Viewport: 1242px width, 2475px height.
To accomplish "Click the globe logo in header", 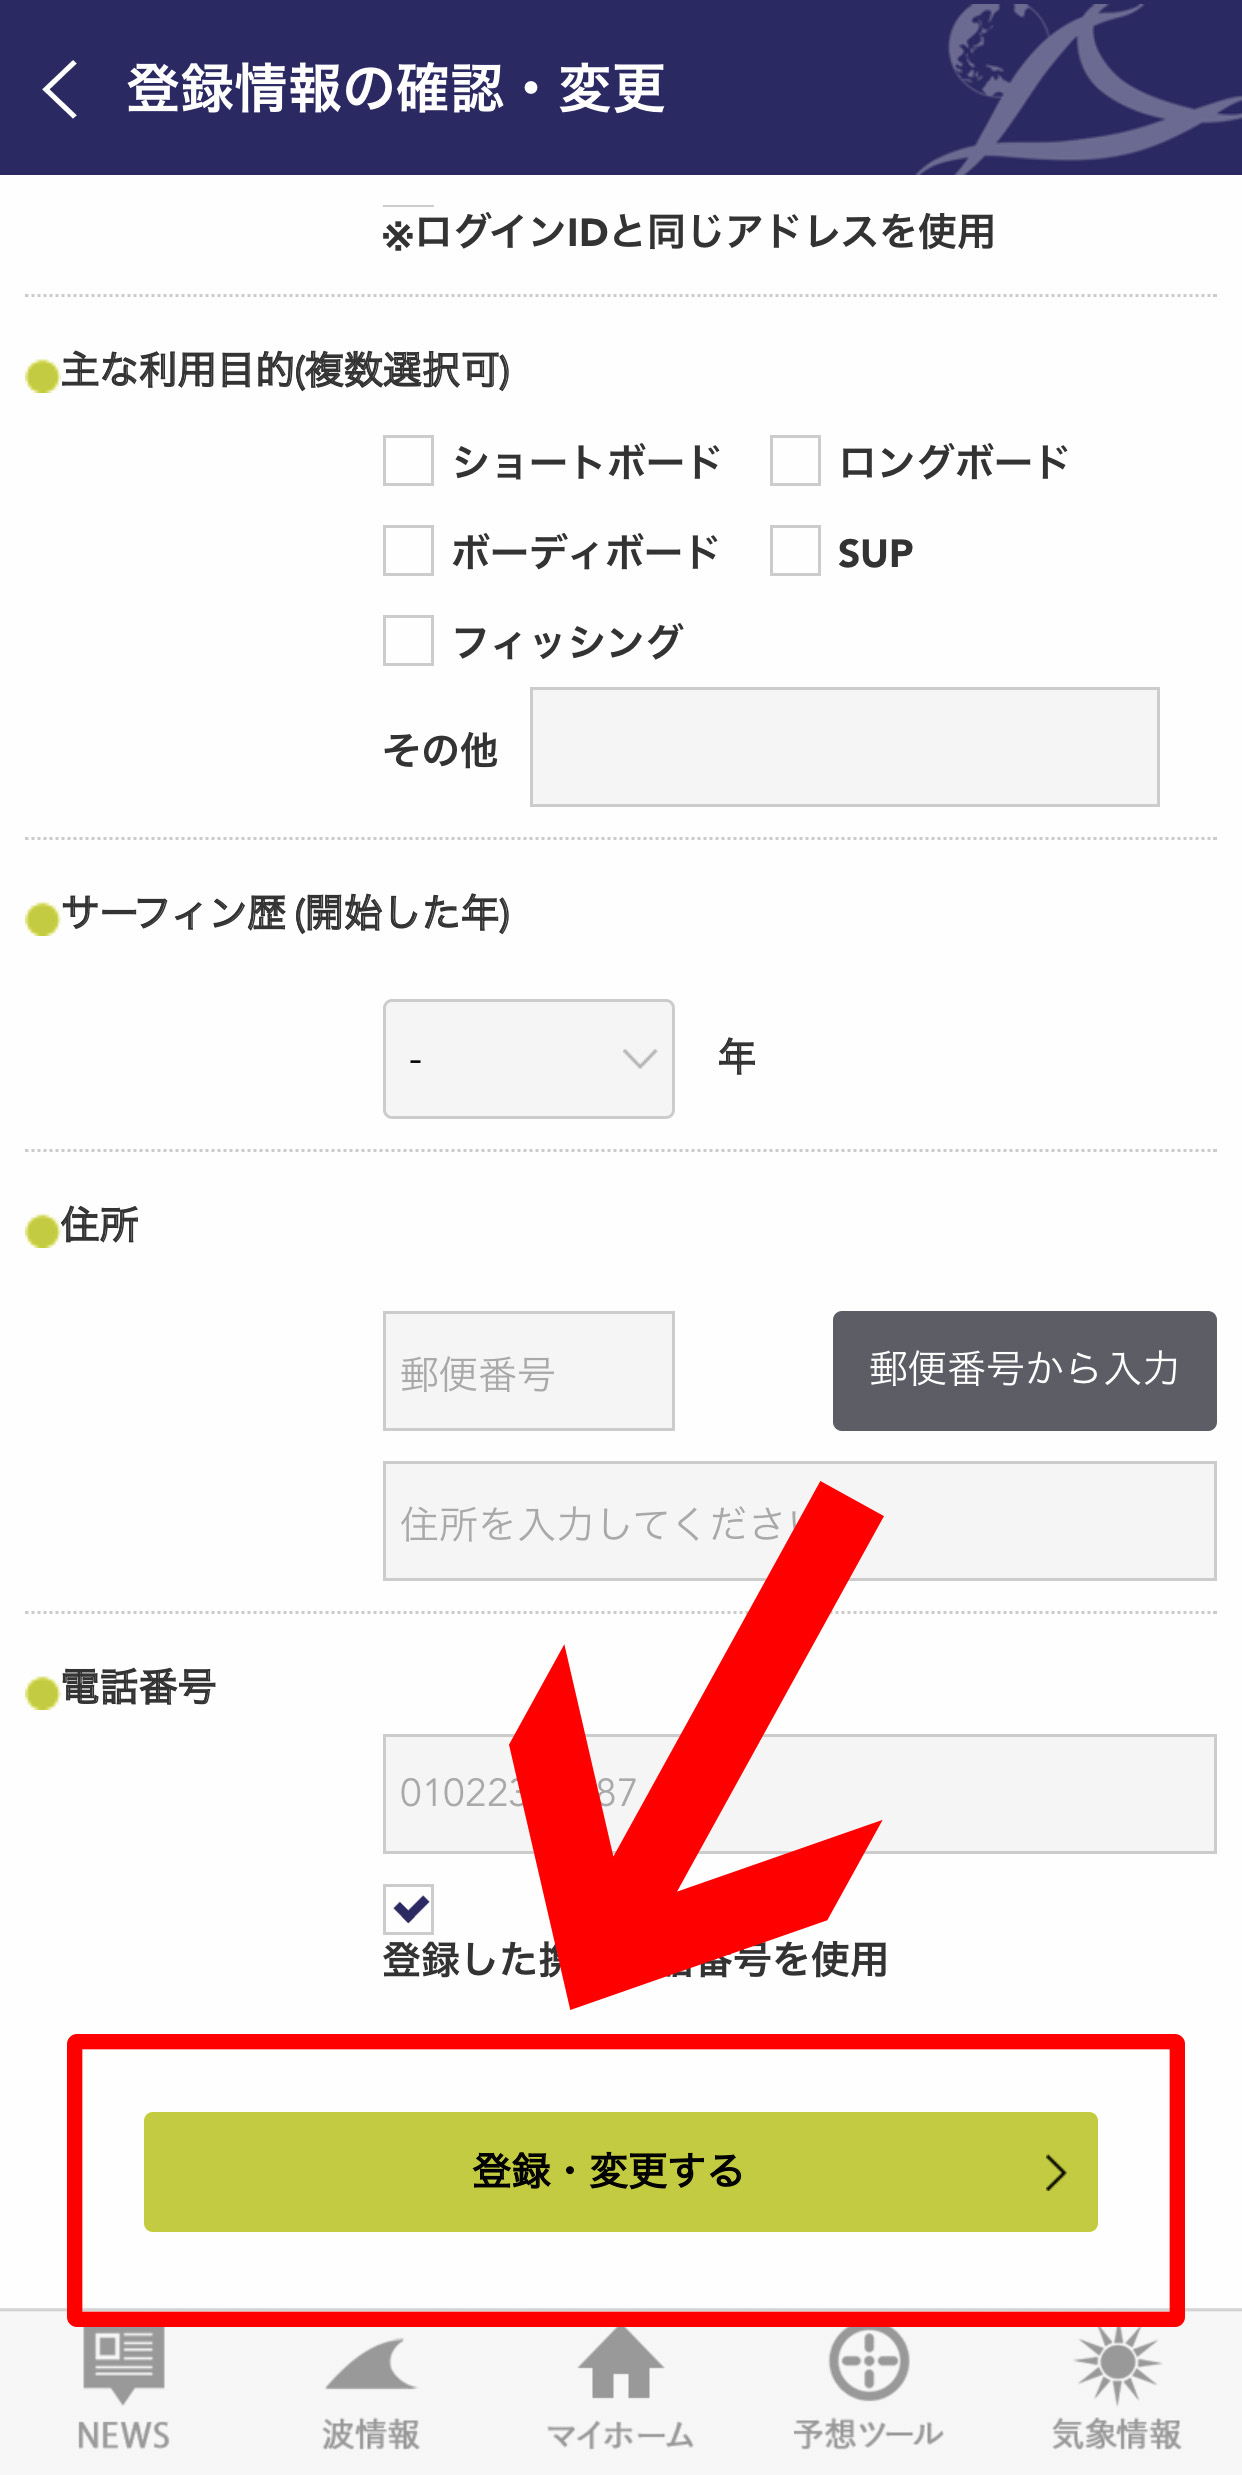I will pos(990,48).
